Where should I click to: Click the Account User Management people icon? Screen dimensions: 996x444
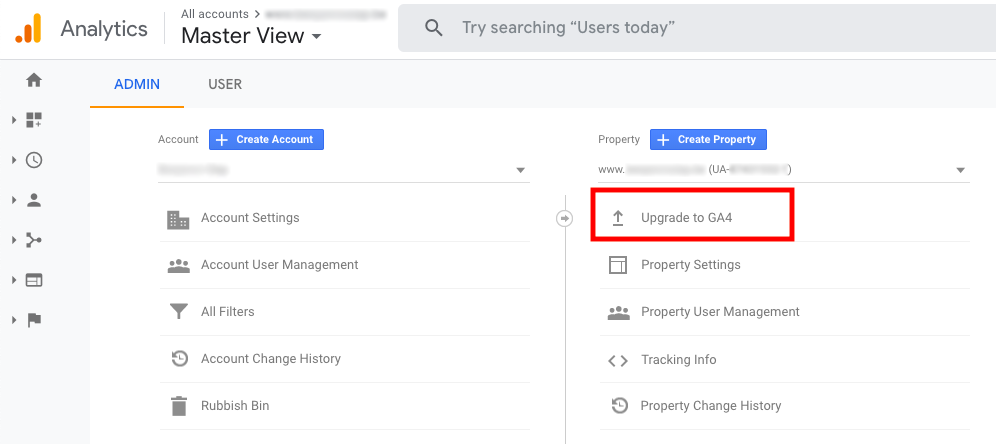178,266
